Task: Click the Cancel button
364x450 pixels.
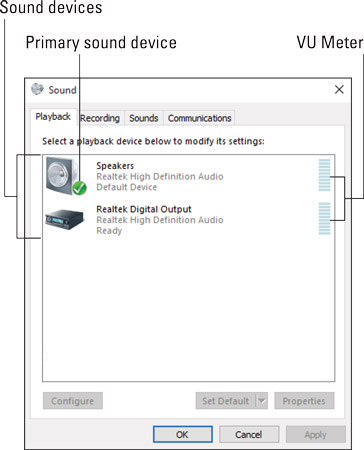Action: pos(249,434)
